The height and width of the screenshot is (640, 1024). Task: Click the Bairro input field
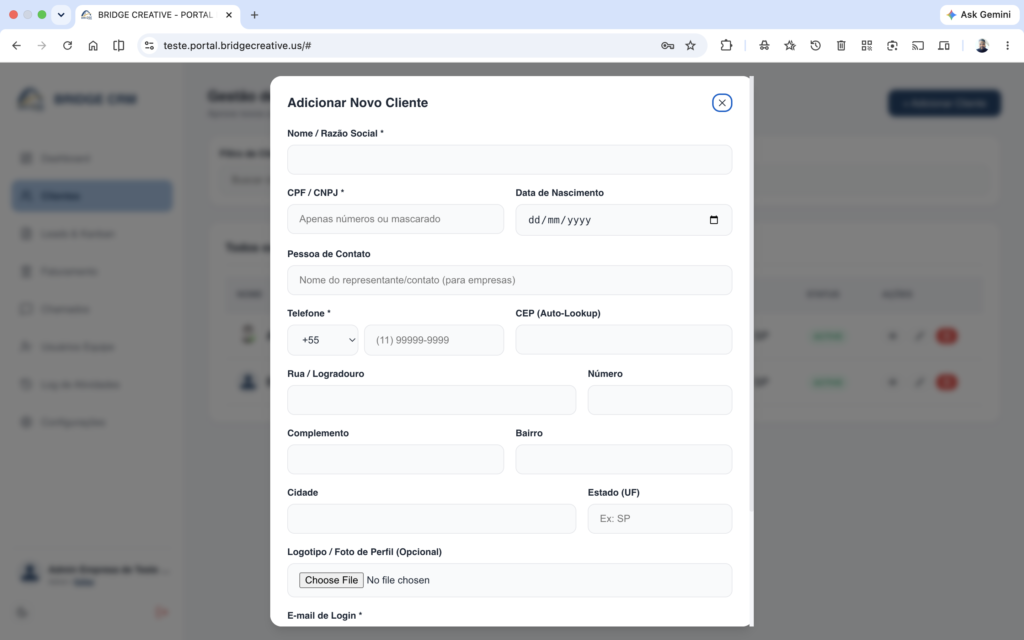click(x=624, y=459)
